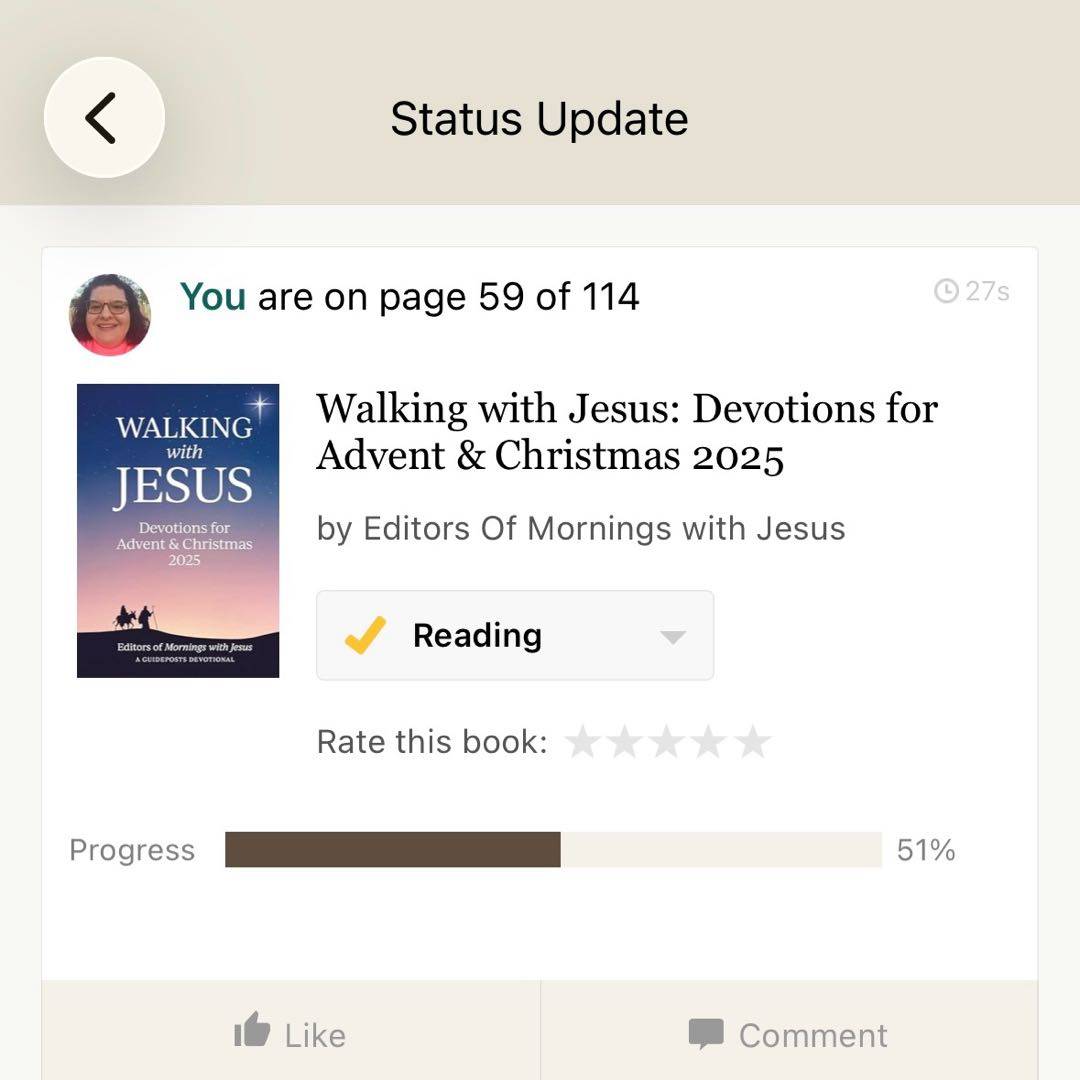Click the reading progress bar
This screenshot has height=1080, width=1080.
point(553,850)
